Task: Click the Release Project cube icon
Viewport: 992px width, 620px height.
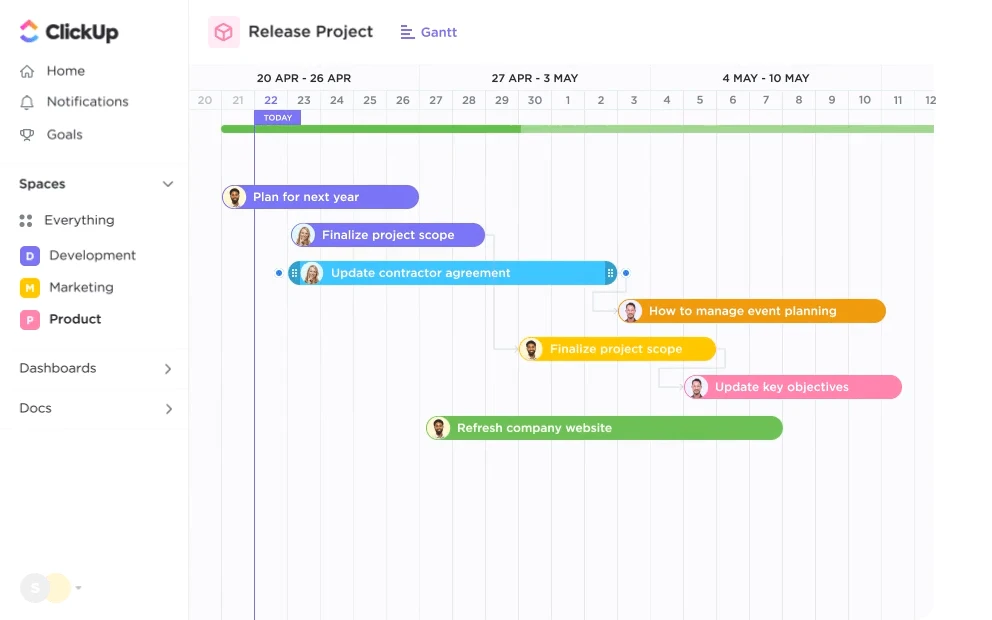Action: pyautogui.click(x=223, y=31)
